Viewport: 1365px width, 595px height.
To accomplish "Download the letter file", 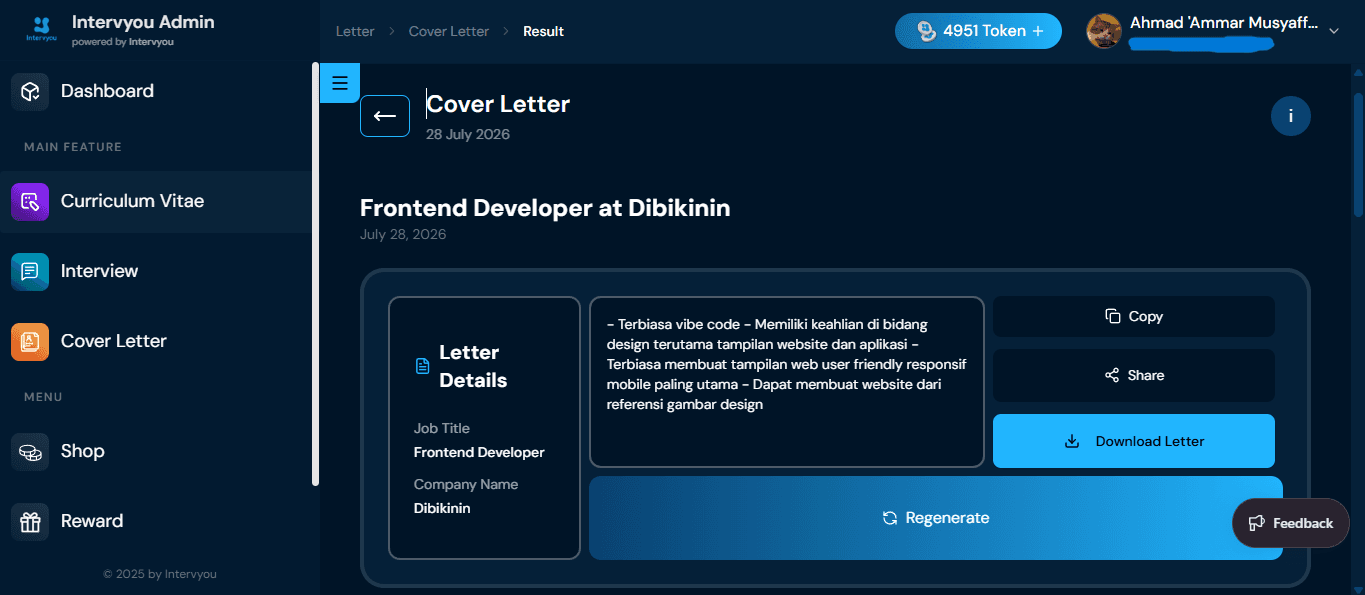I will pyautogui.click(x=1134, y=441).
